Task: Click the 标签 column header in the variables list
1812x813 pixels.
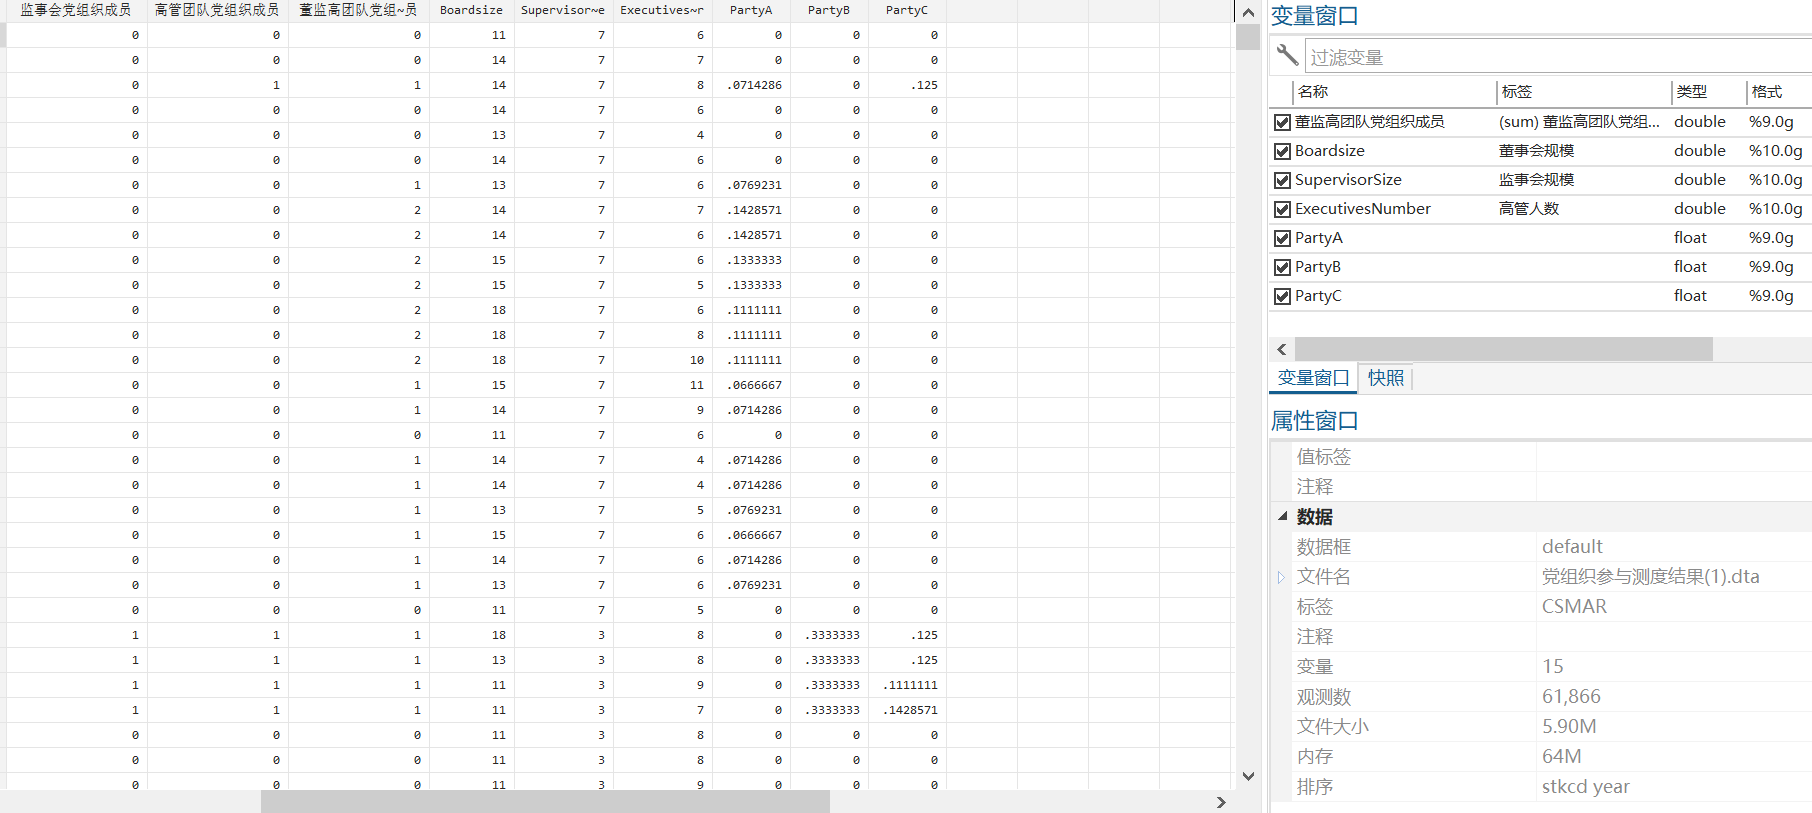Action: [x=1517, y=92]
